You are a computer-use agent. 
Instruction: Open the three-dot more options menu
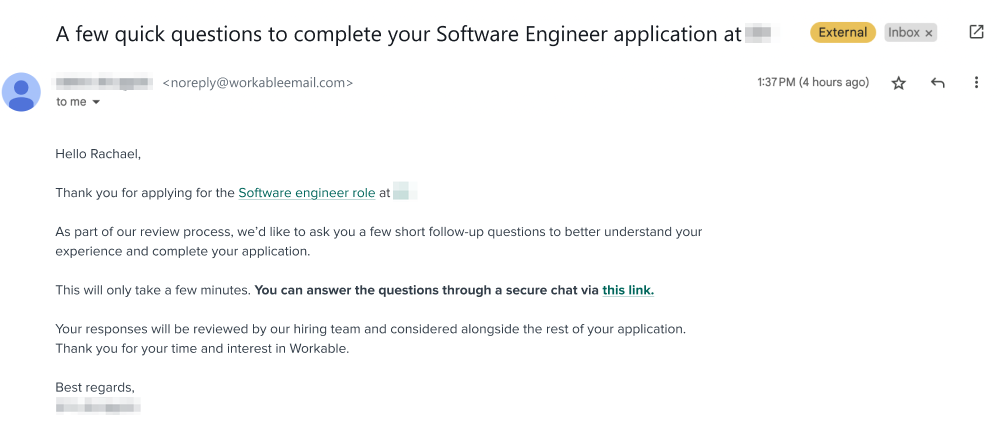(x=976, y=83)
